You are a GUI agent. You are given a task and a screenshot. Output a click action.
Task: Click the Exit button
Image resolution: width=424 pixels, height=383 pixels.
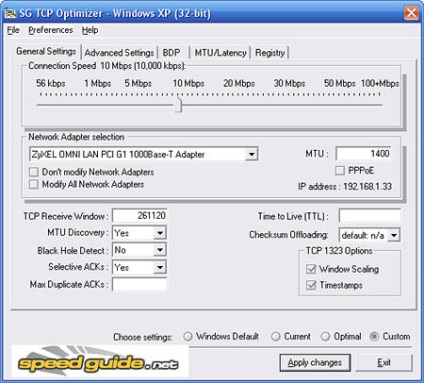point(384,363)
